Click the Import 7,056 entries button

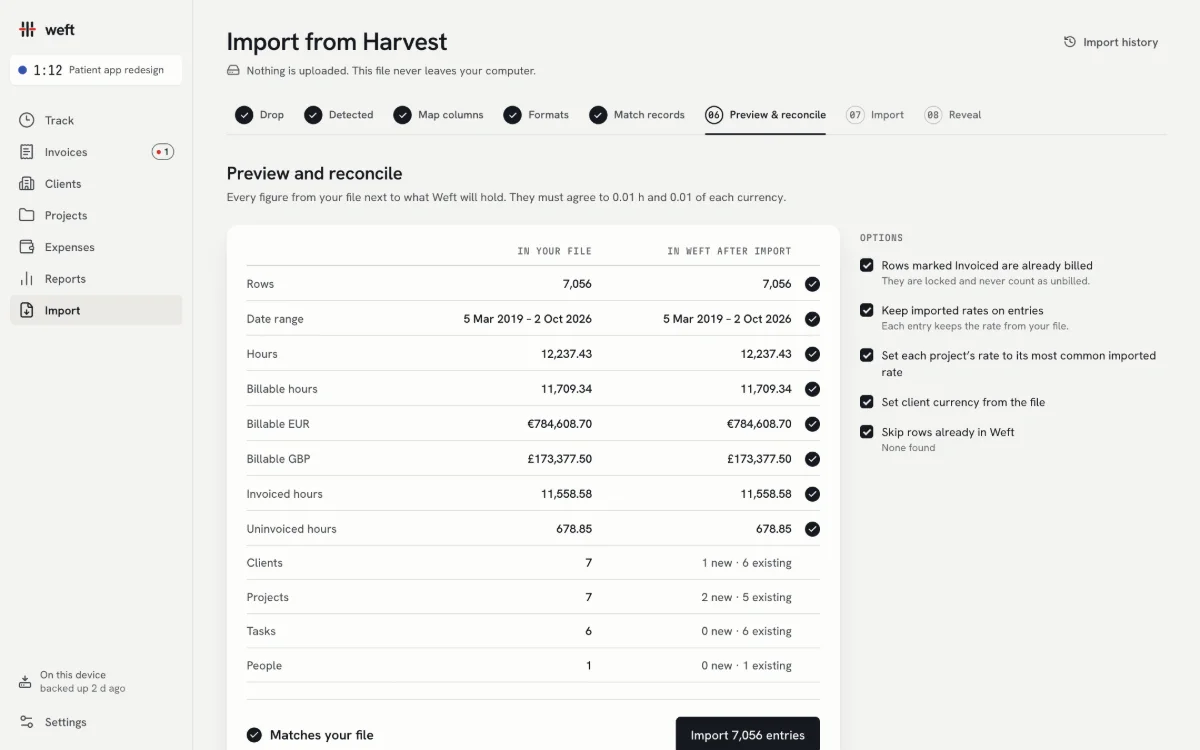pos(748,734)
